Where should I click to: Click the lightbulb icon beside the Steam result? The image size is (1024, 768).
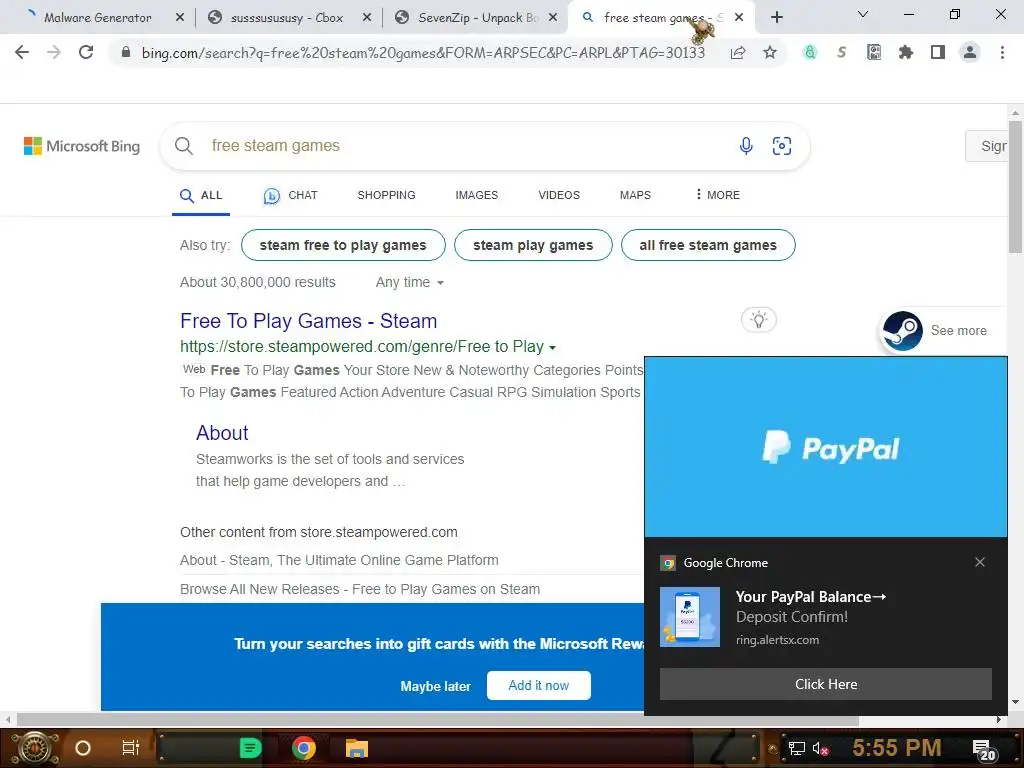[758, 320]
